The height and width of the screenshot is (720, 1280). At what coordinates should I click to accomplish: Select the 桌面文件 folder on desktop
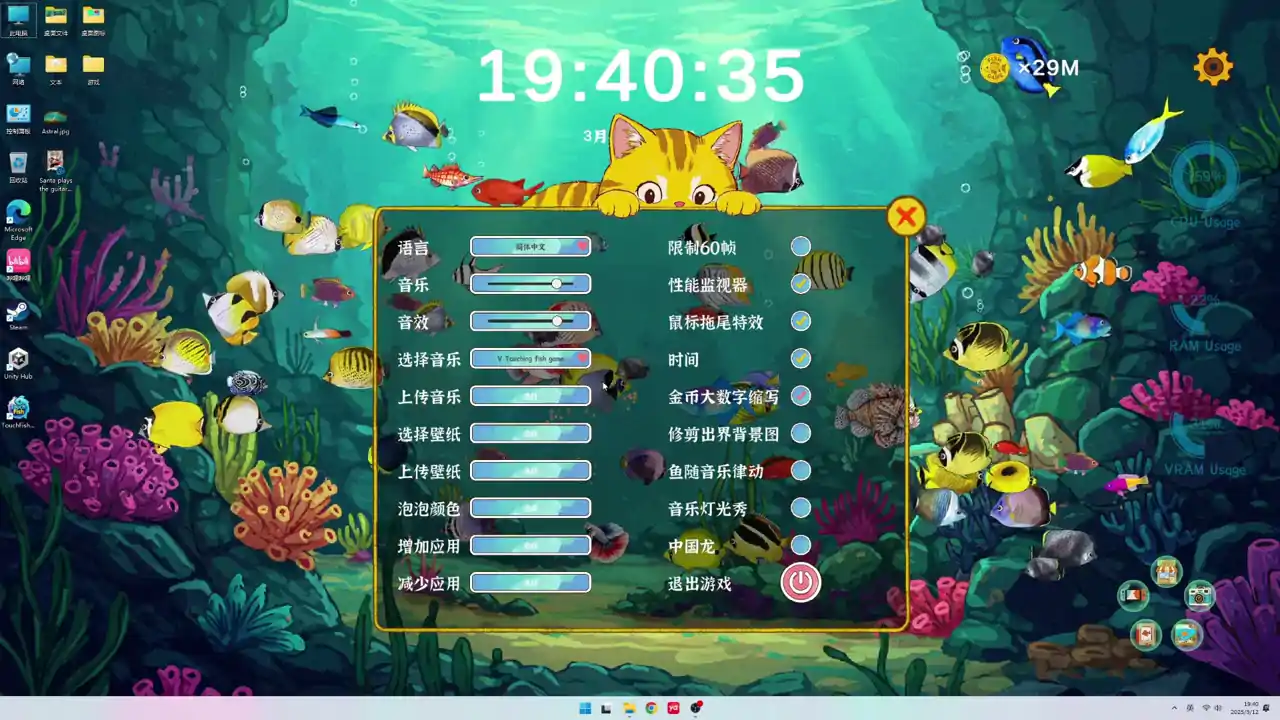point(56,21)
